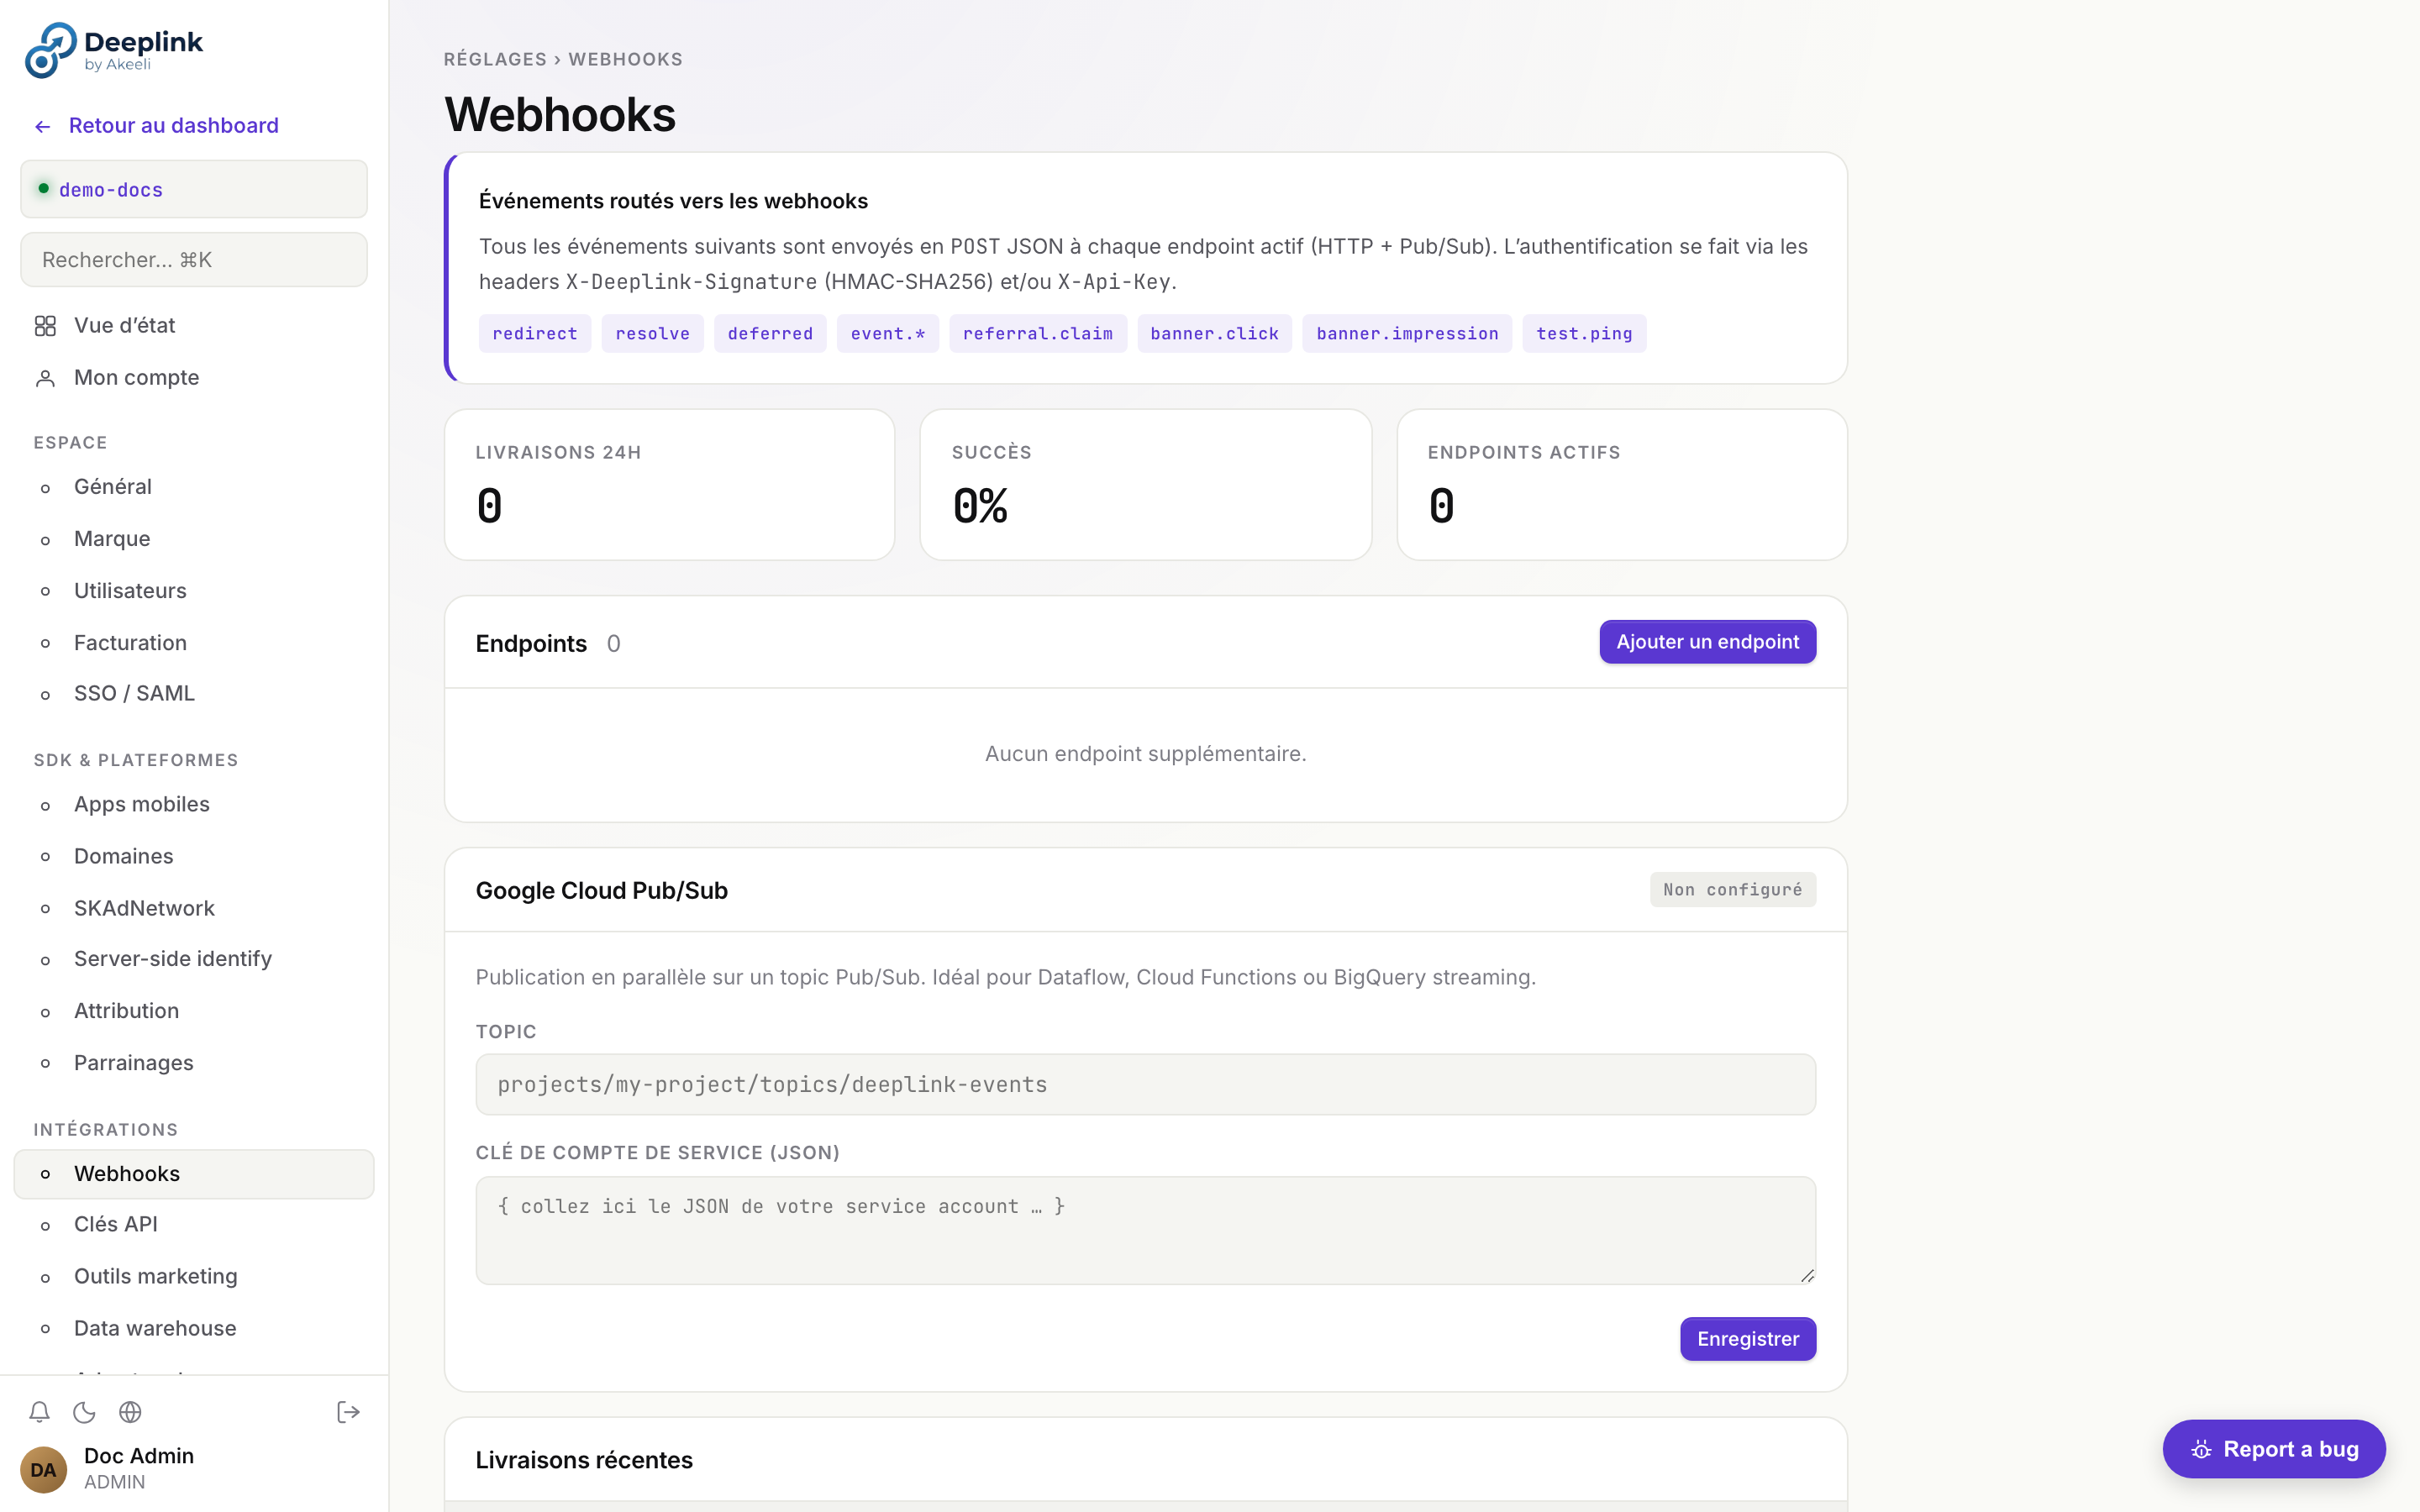Select Marque settings
2420x1512 pixels.
pyautogui.click(x=194, y=539)
